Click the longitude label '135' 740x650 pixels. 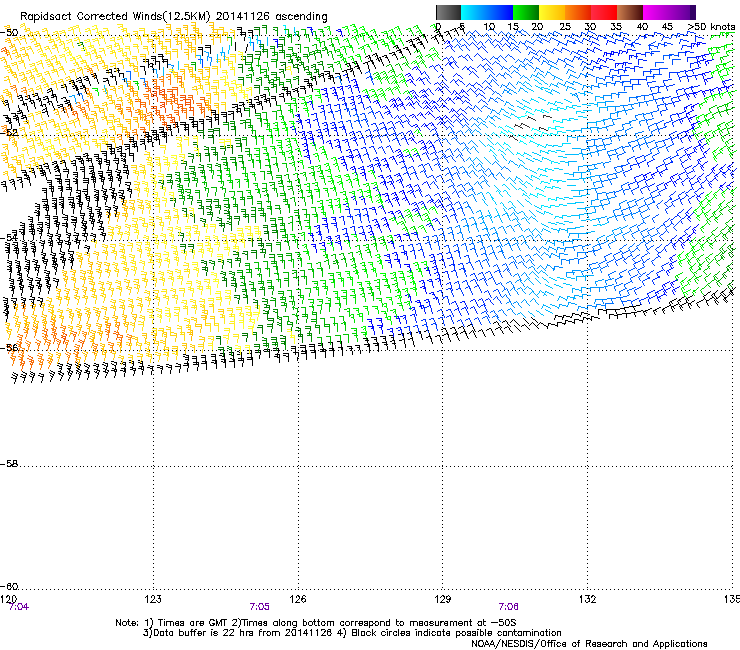[732, 599]
